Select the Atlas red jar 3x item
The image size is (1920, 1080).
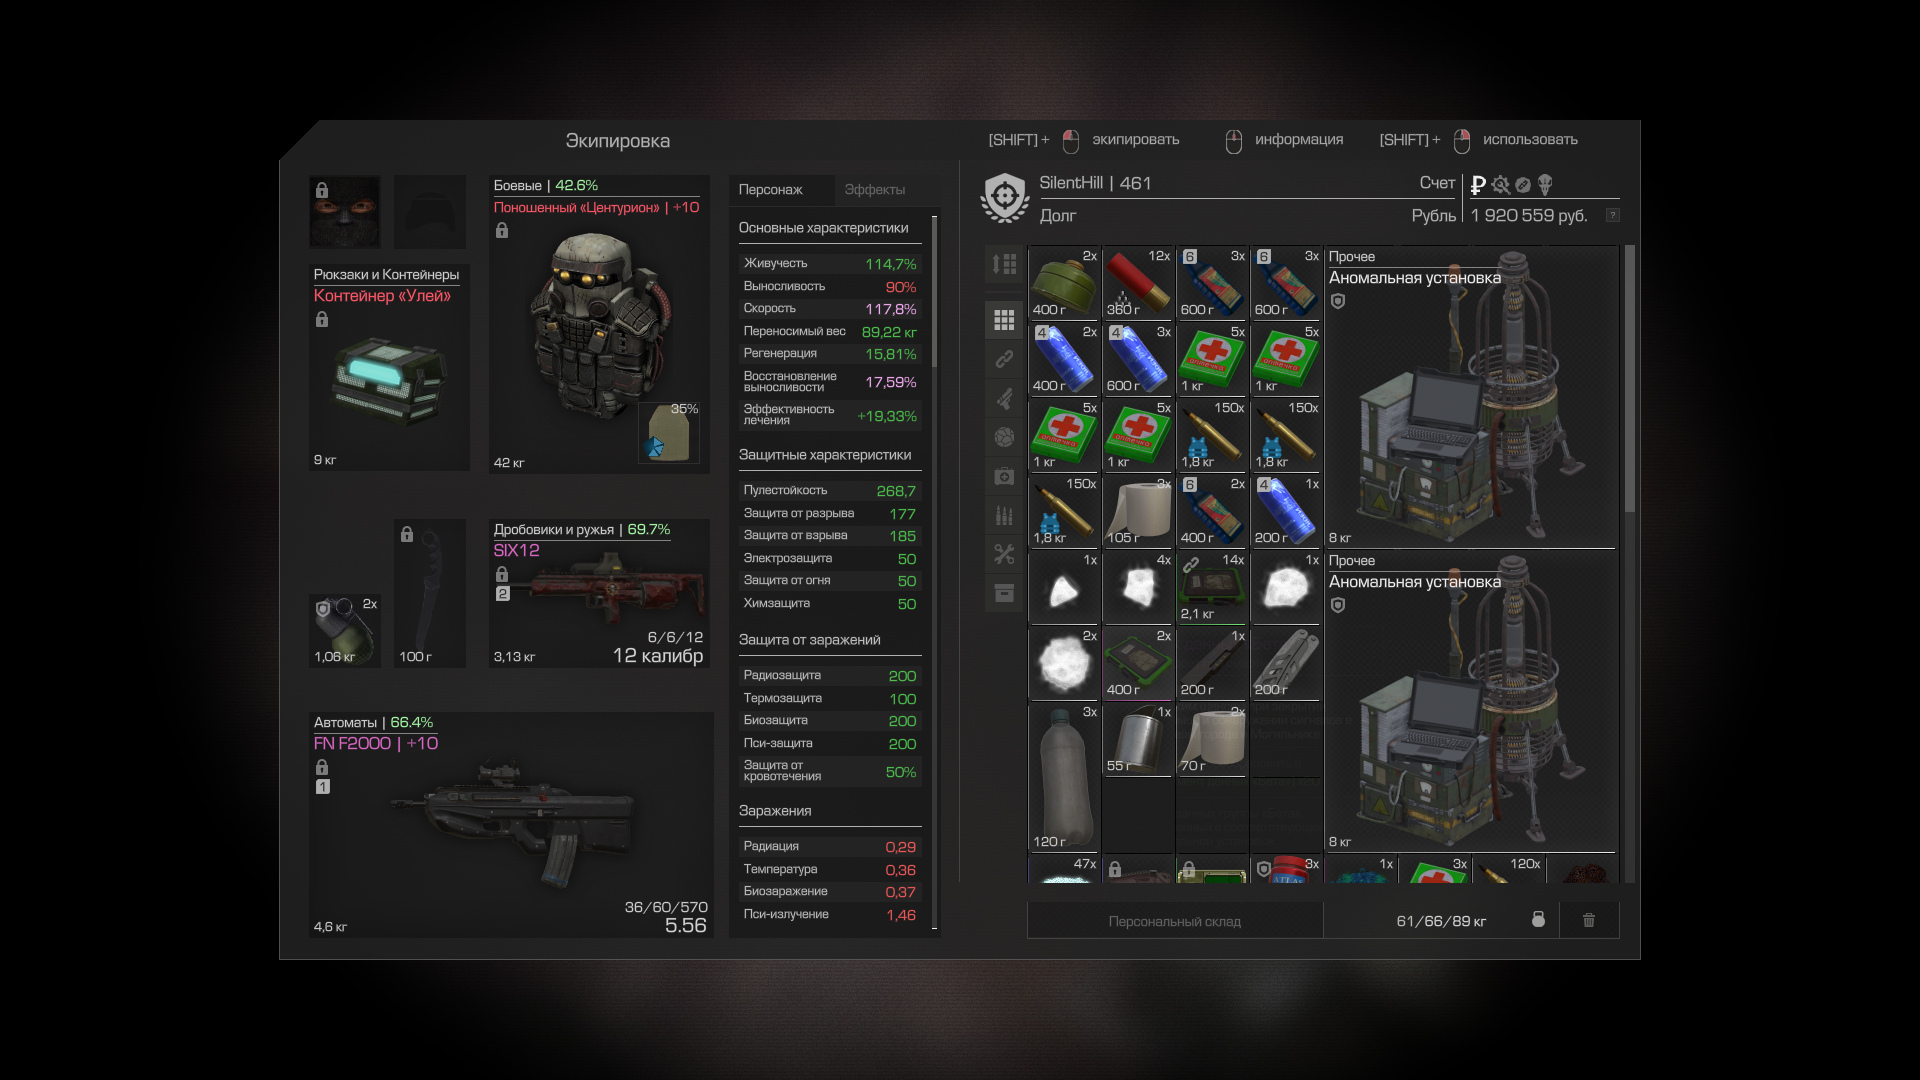pos(1286,869)
